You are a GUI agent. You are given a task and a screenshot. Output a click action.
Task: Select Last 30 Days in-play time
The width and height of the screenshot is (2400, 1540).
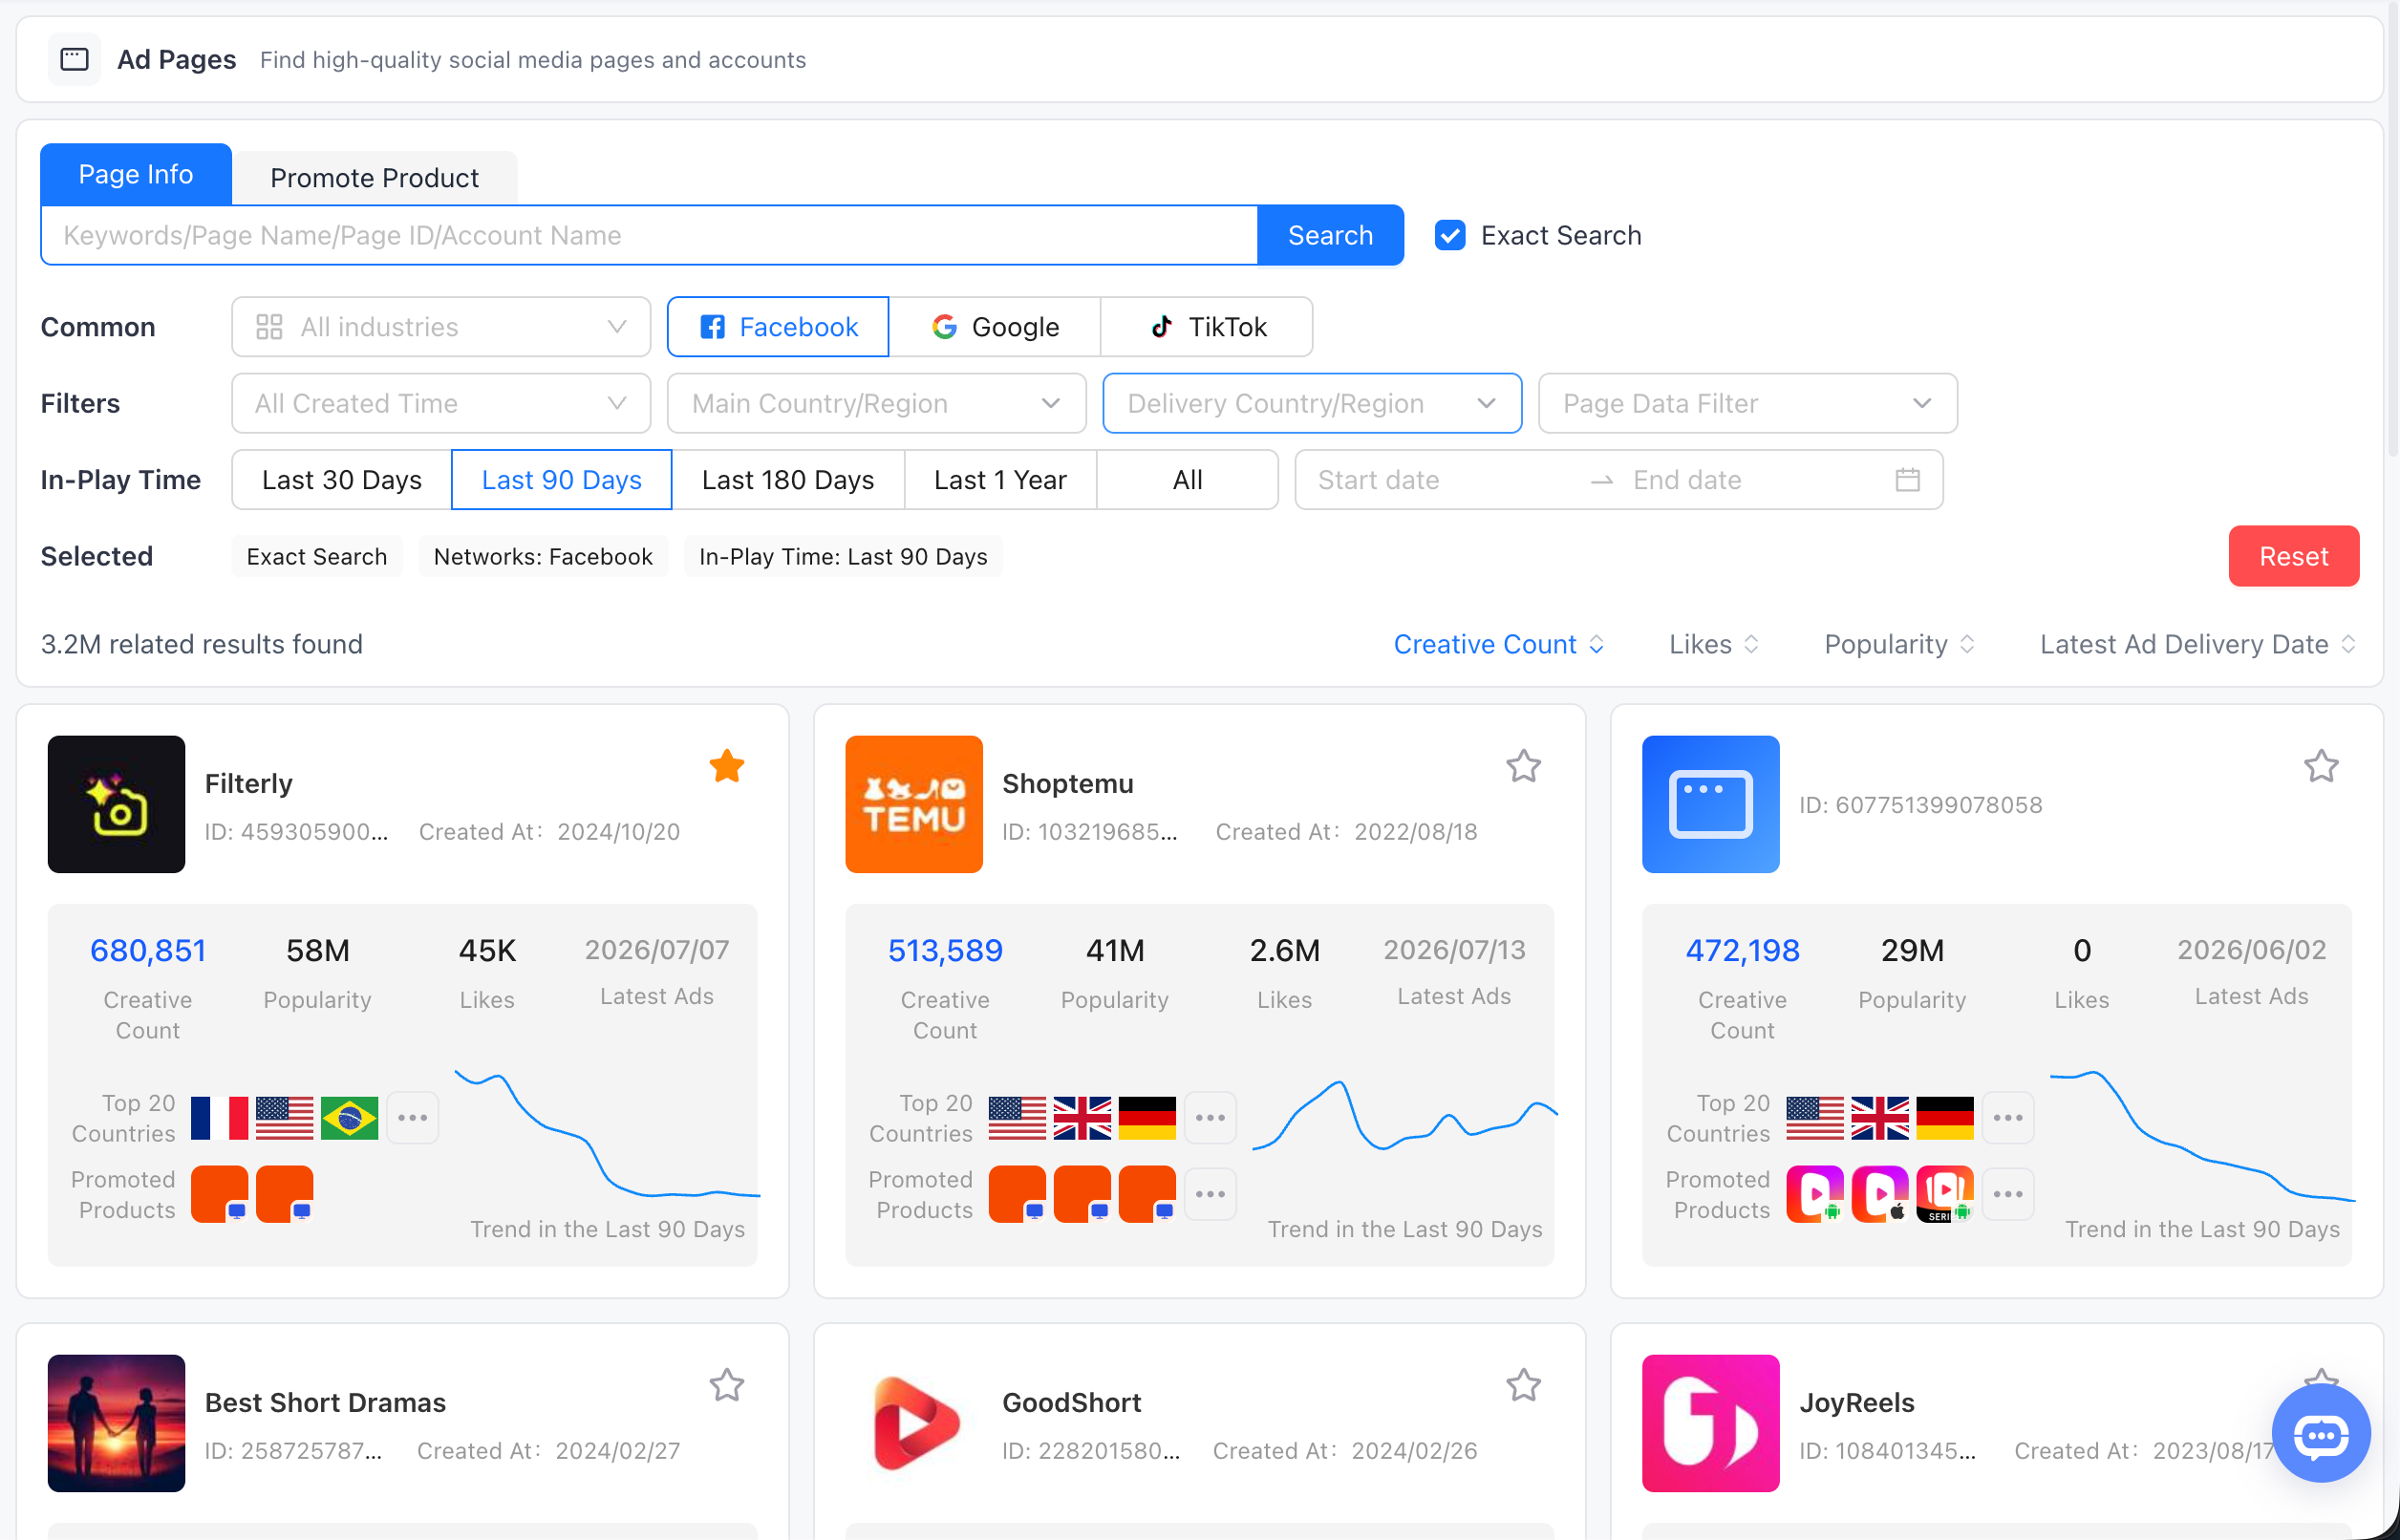coord(342,480)
